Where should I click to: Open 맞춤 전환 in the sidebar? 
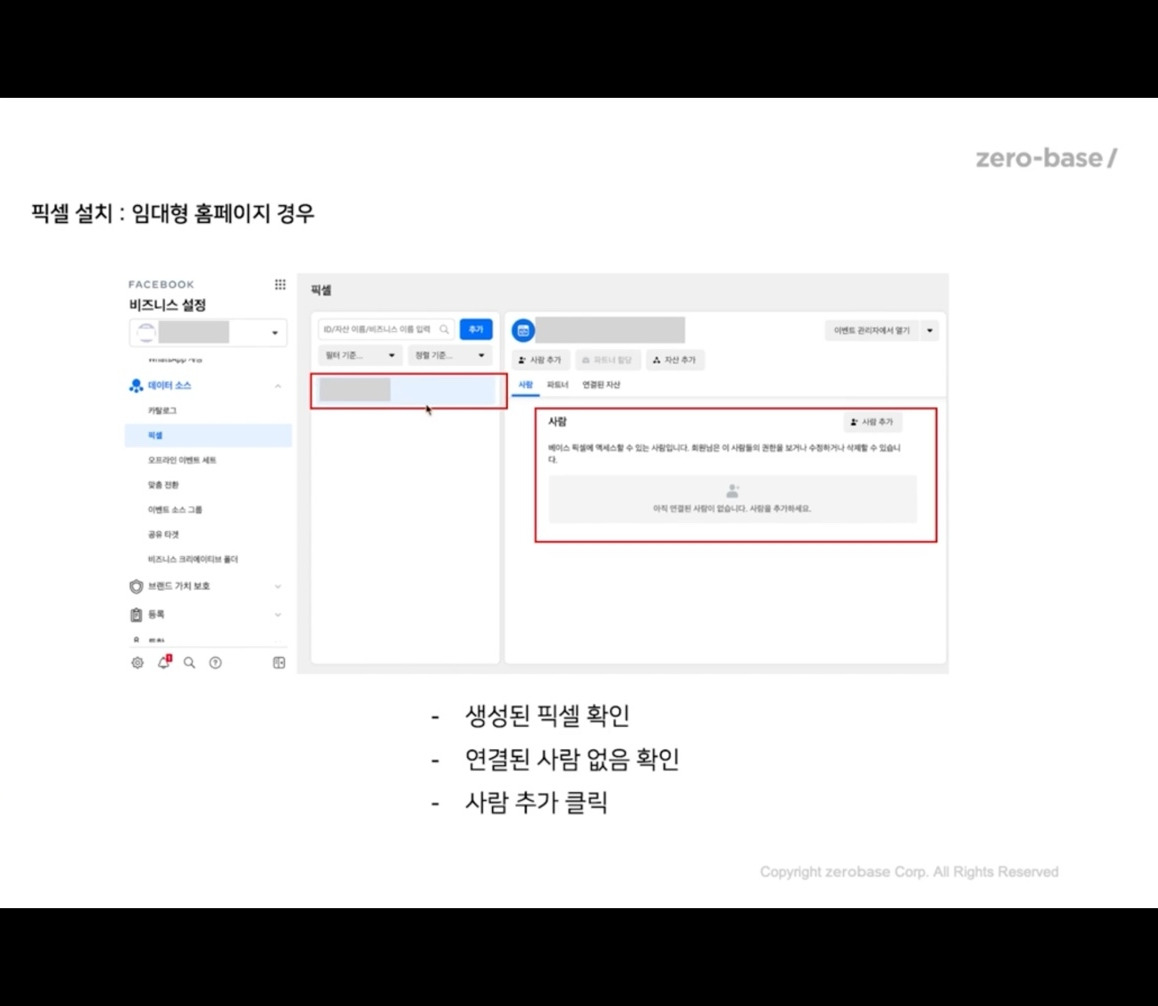click(x=163, y=485)
